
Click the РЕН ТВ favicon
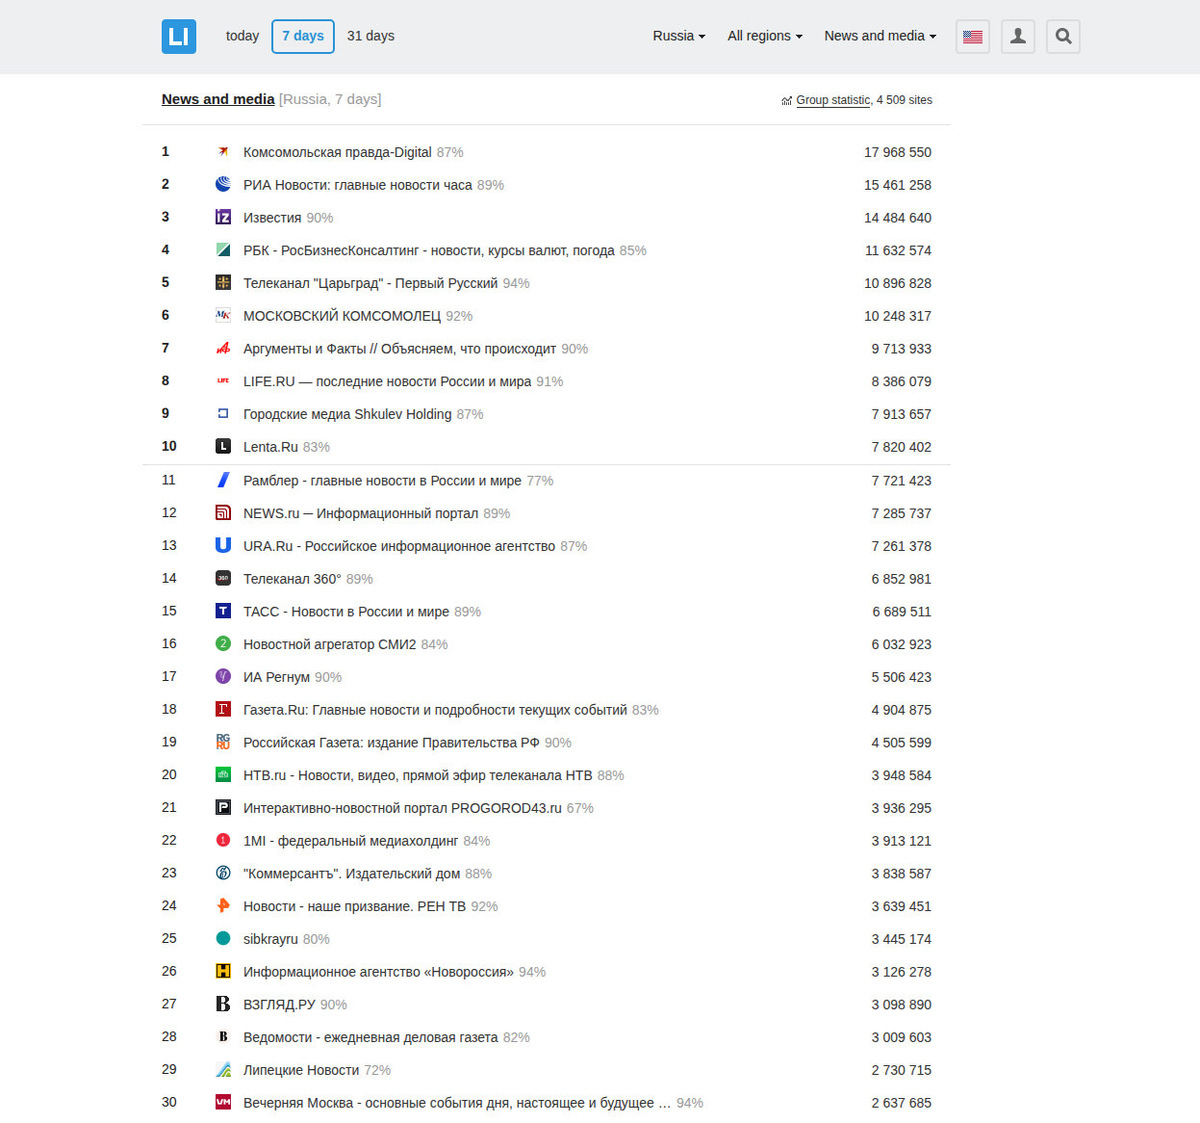(x=223, y=906)
